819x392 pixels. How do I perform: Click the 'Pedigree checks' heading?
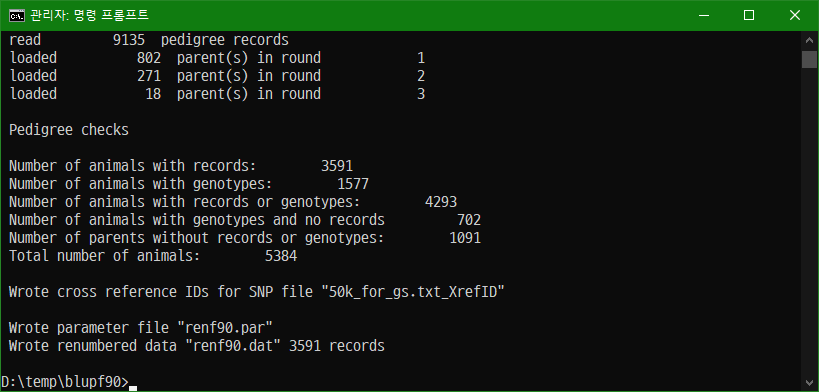point(68,130)
